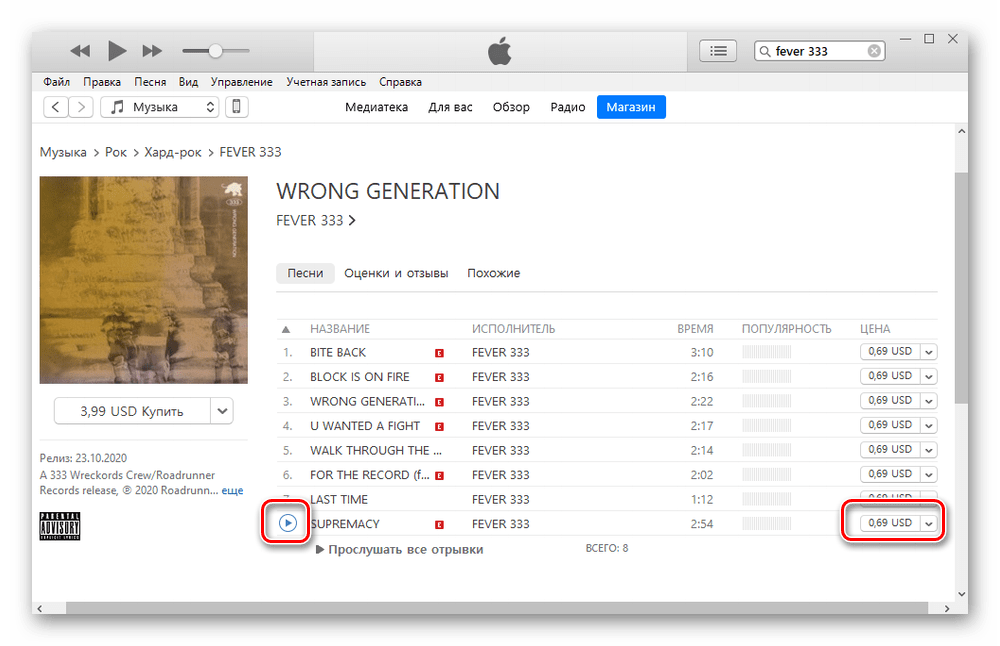
Task: Click the iPhone device icon
Action: click(x=237, y=107)
